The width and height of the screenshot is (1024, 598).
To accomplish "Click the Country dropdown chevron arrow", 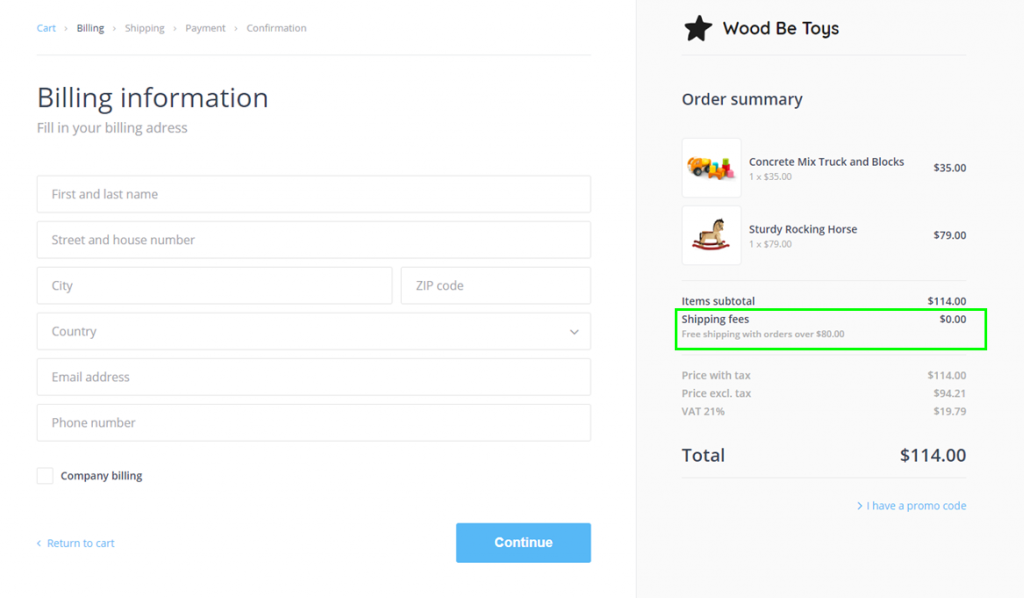I will (574, 332).
